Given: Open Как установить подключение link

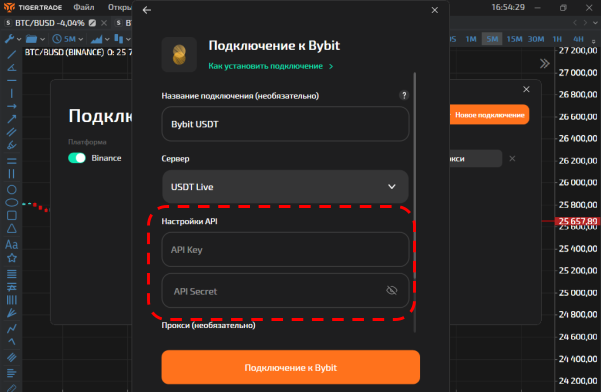Looking at the screenshot, I should [x=271, y=66].
